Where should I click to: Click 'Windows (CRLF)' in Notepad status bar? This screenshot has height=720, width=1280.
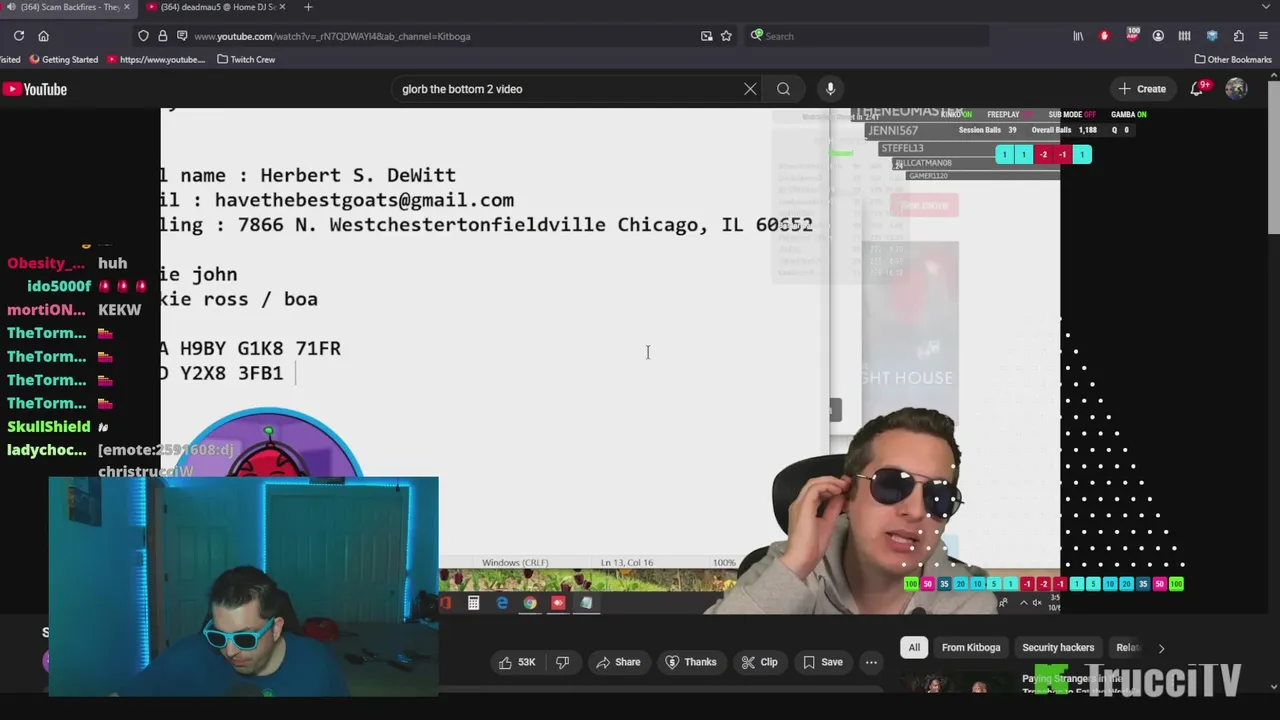coord(515,563)
